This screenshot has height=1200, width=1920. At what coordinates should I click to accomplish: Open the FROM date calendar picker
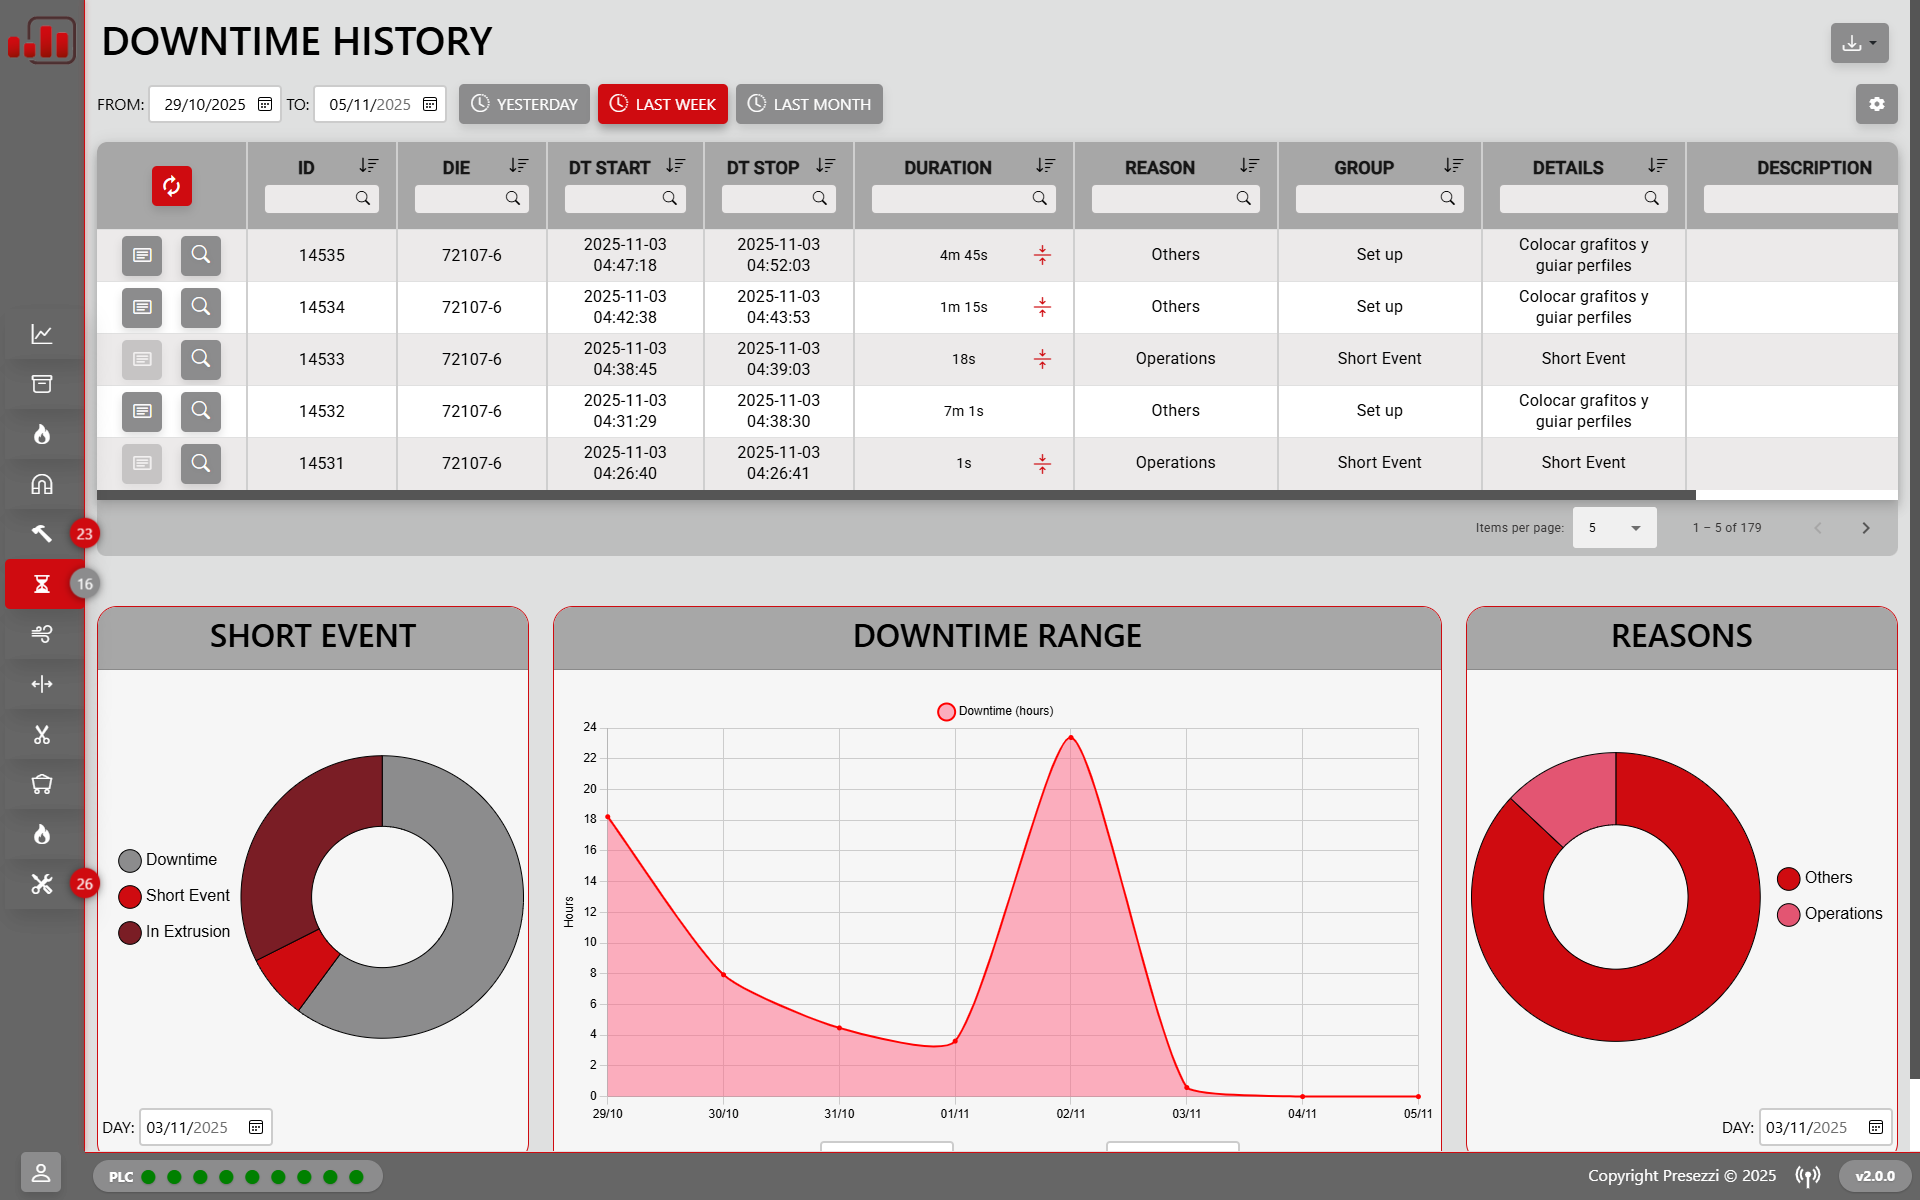click(265, 104)
